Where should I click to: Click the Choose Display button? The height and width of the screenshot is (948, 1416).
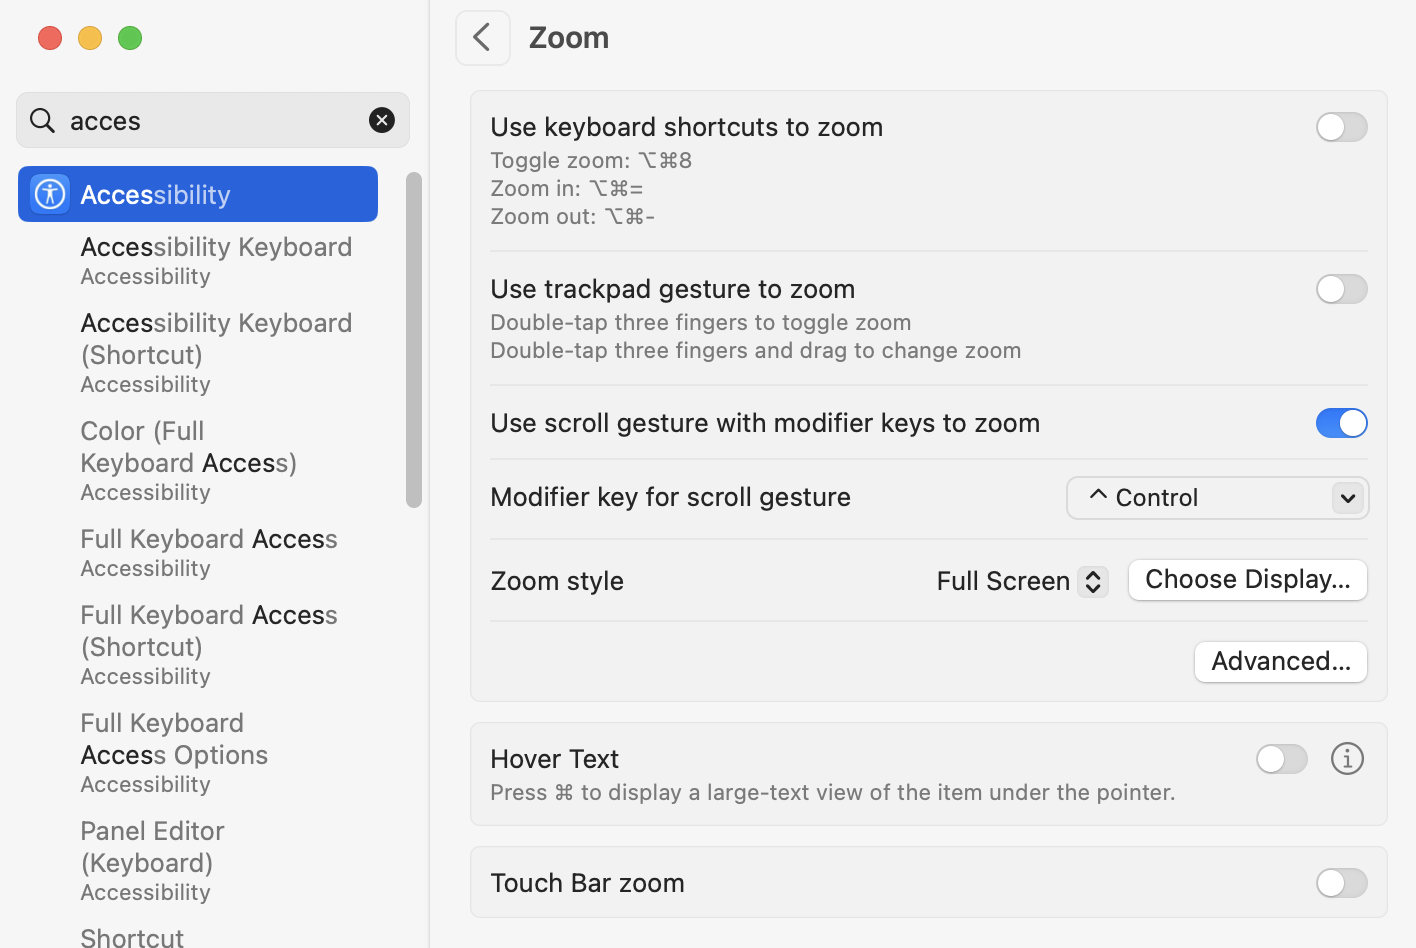coord(1247,580)
